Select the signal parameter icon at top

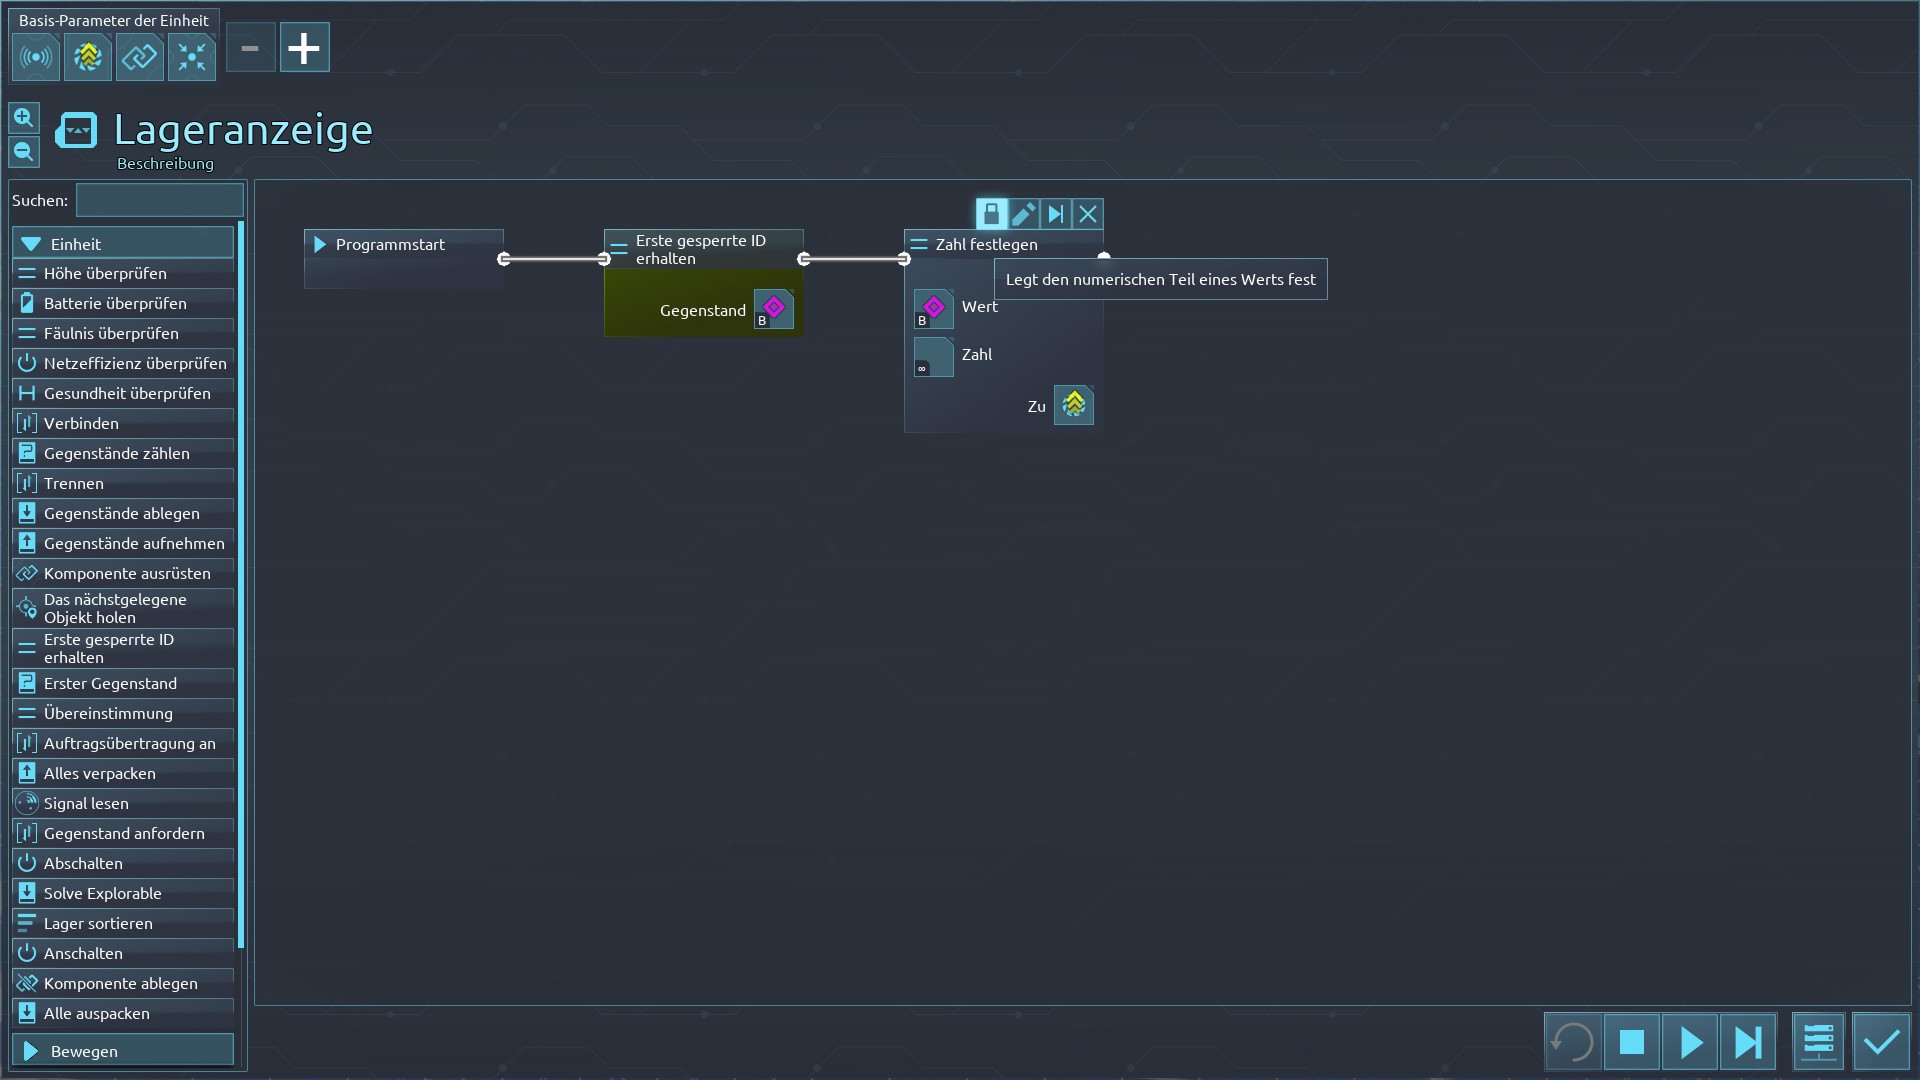tap(36, 57)
